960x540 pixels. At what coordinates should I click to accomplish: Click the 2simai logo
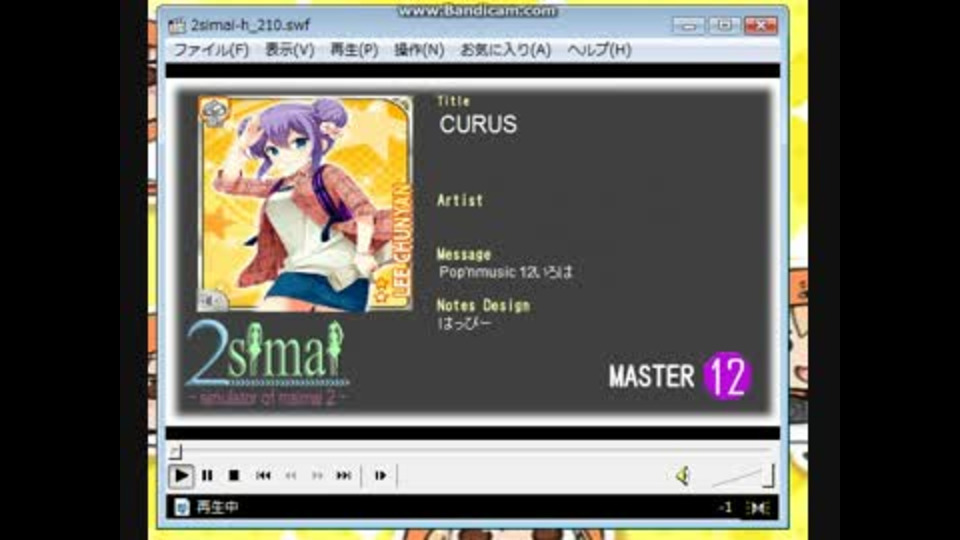tap(267, 363)
